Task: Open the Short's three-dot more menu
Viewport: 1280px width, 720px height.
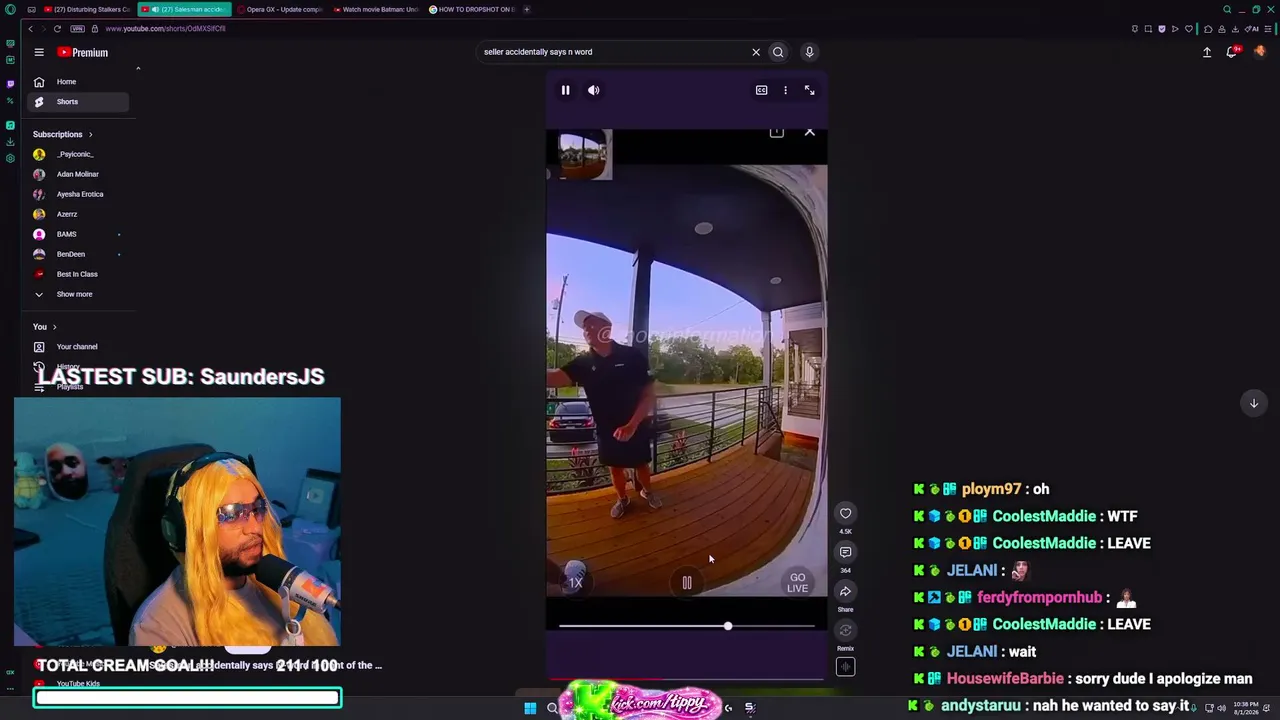Action: click(x=785, y=90)
